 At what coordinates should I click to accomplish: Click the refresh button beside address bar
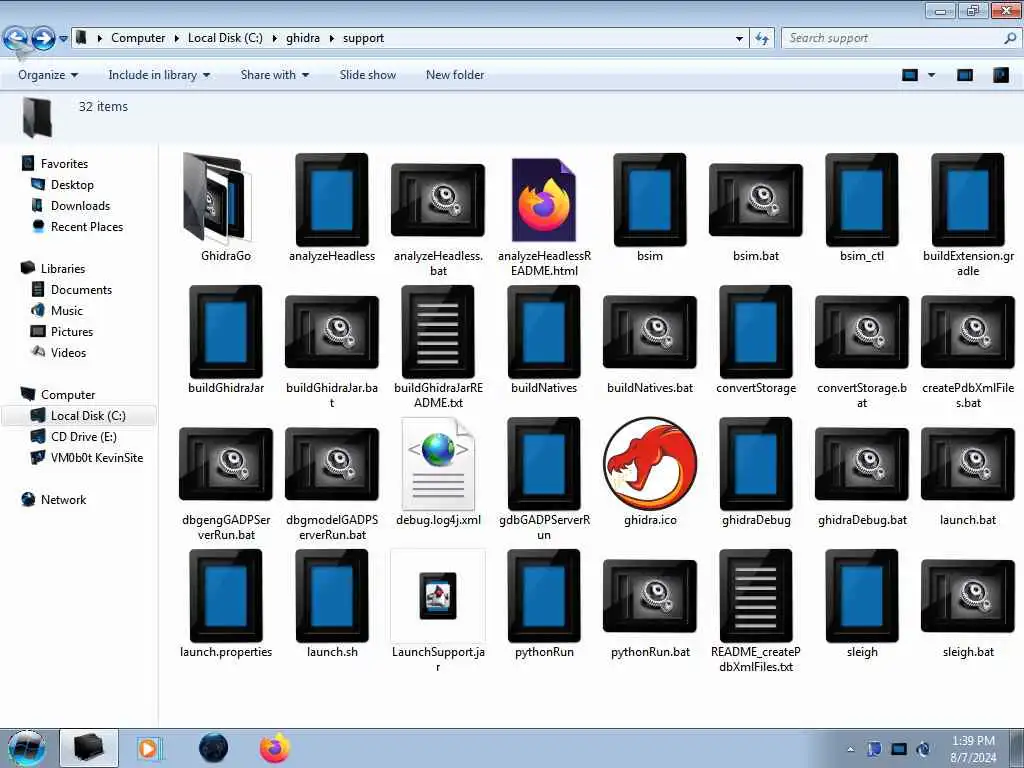point(762,39)
